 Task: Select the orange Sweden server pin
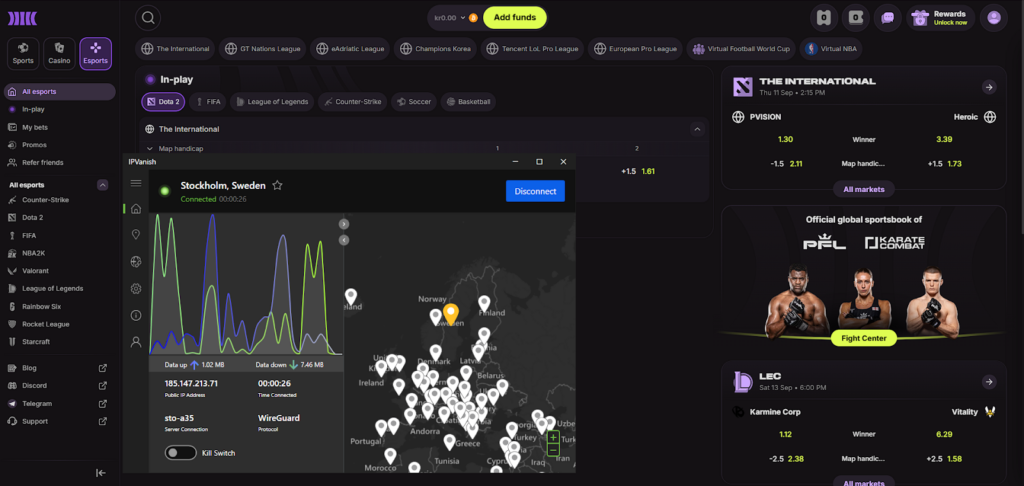point(451,316)
